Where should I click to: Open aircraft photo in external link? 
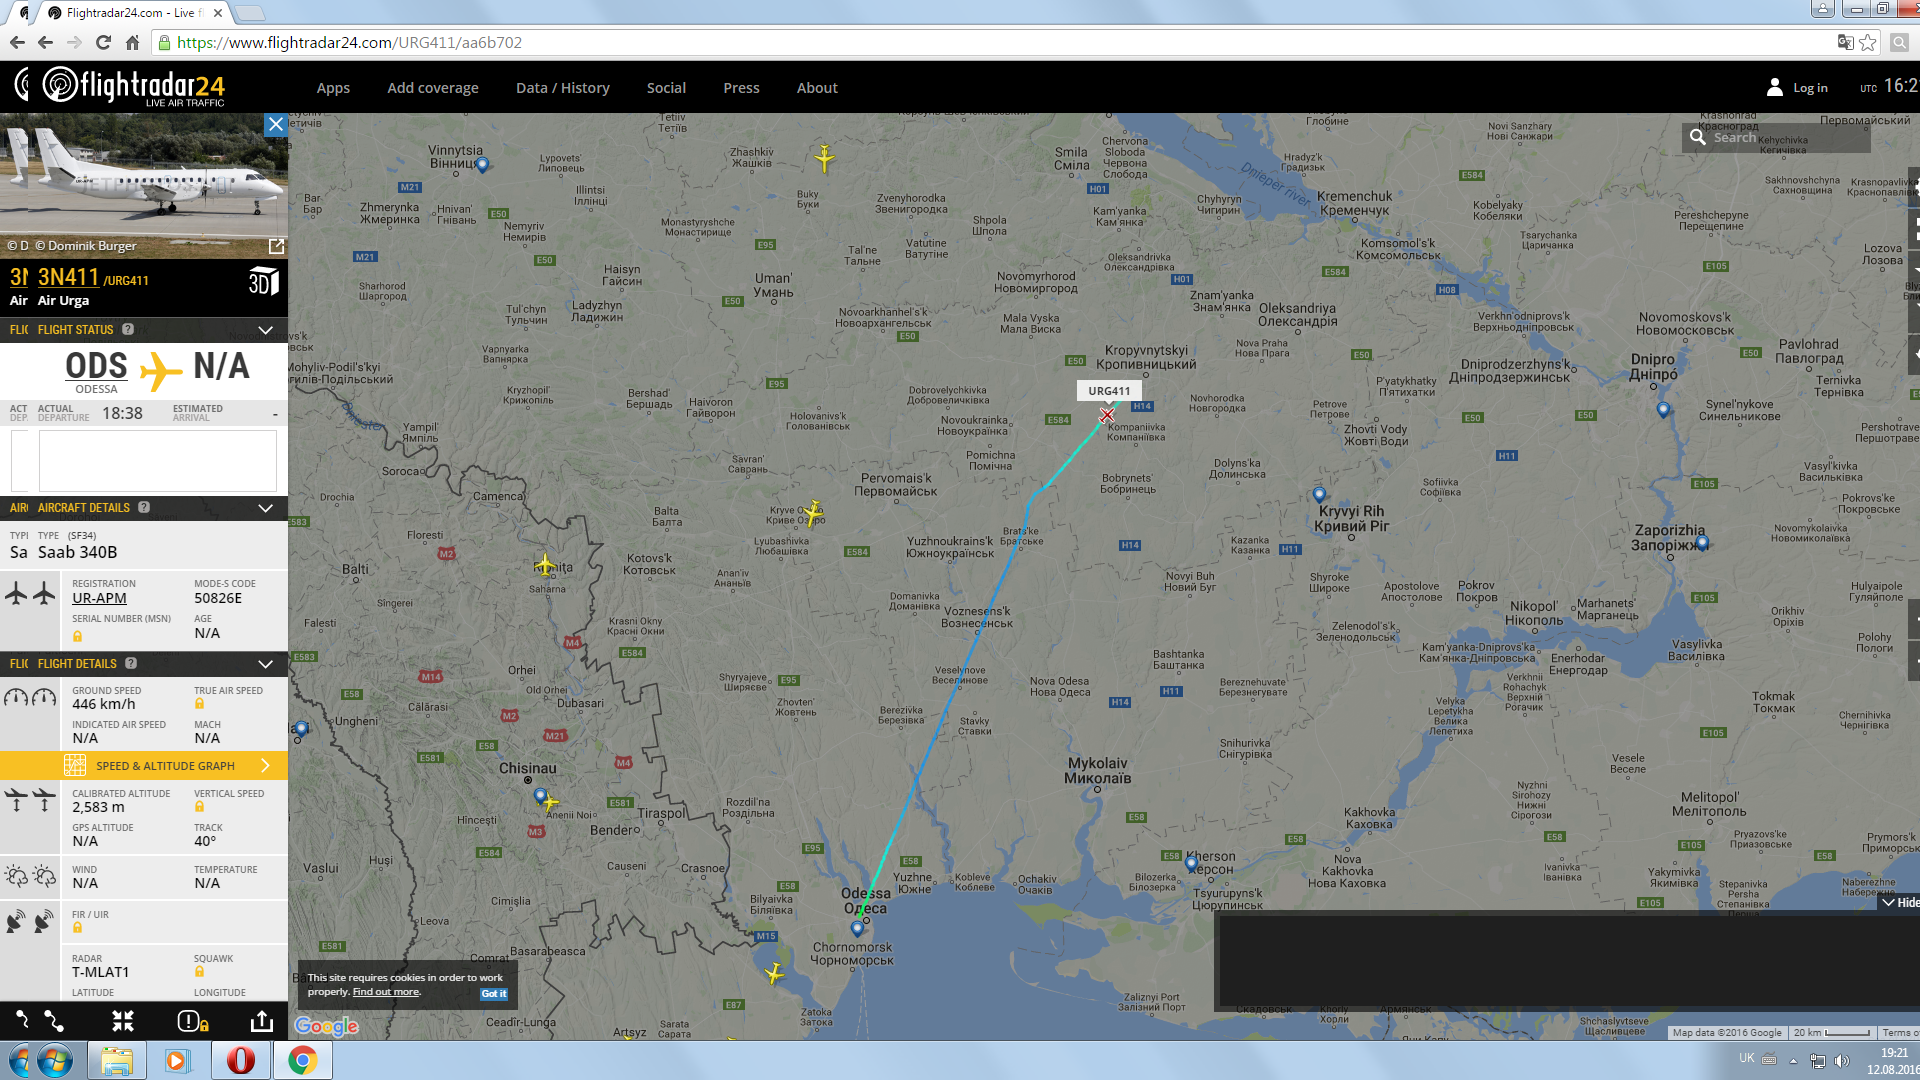pos(277,246)
